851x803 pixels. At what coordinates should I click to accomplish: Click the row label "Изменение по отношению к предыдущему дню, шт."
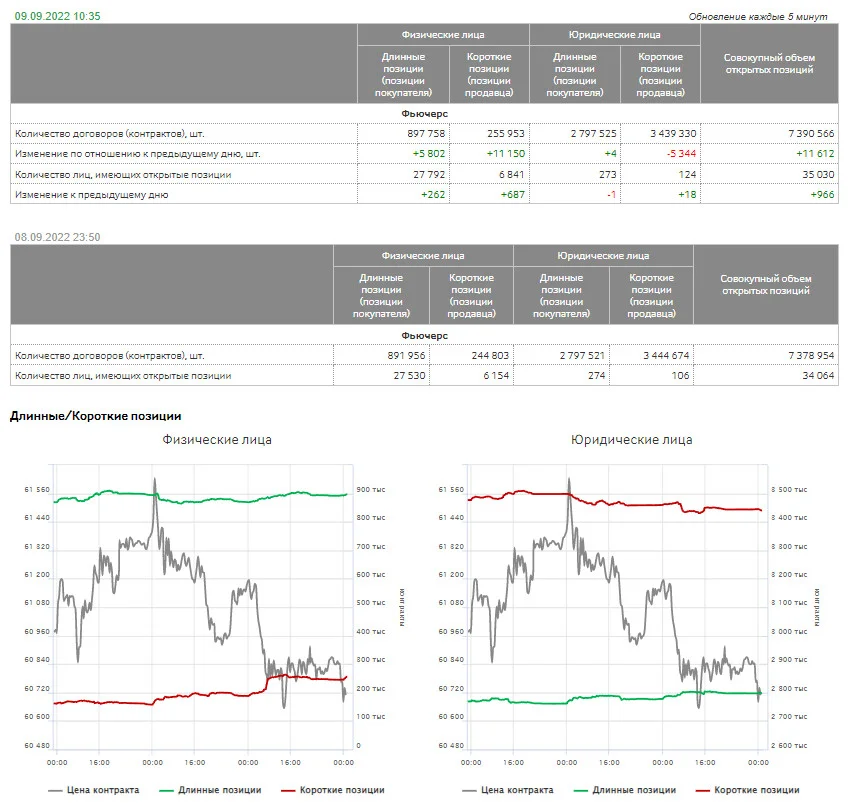(138, 154)
